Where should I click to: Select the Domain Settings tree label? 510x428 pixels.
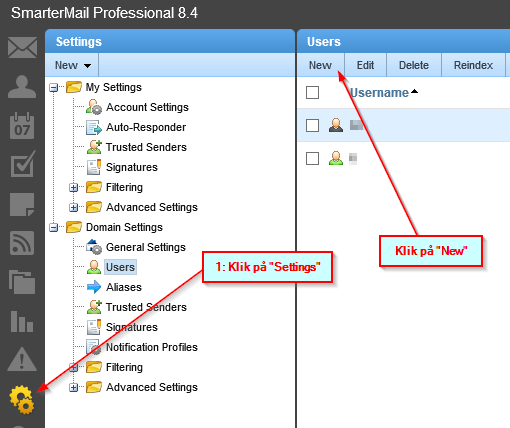124,227
